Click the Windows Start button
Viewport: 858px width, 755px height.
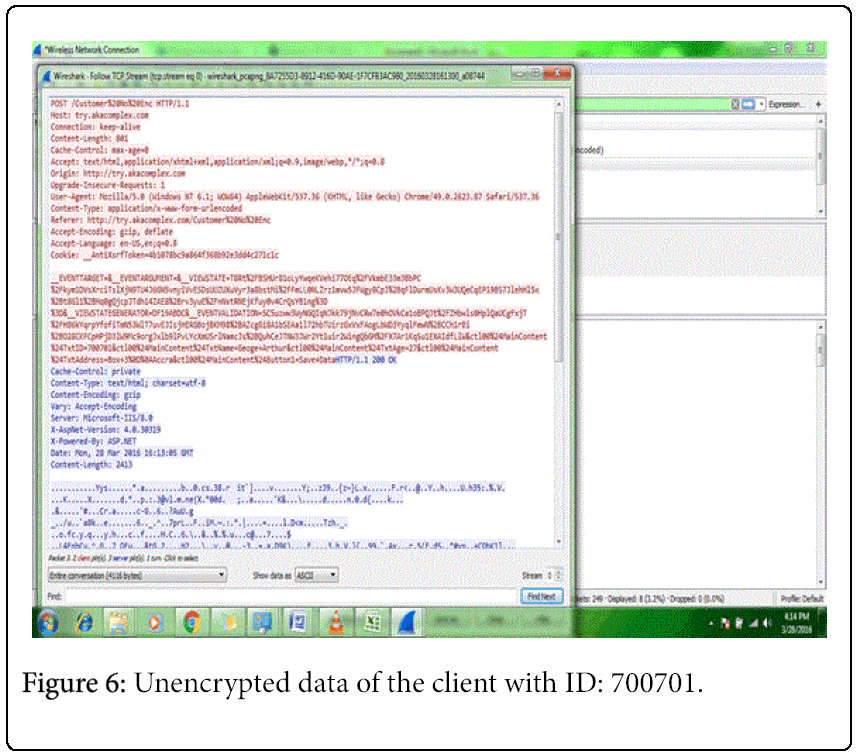[x=47, y=623]
